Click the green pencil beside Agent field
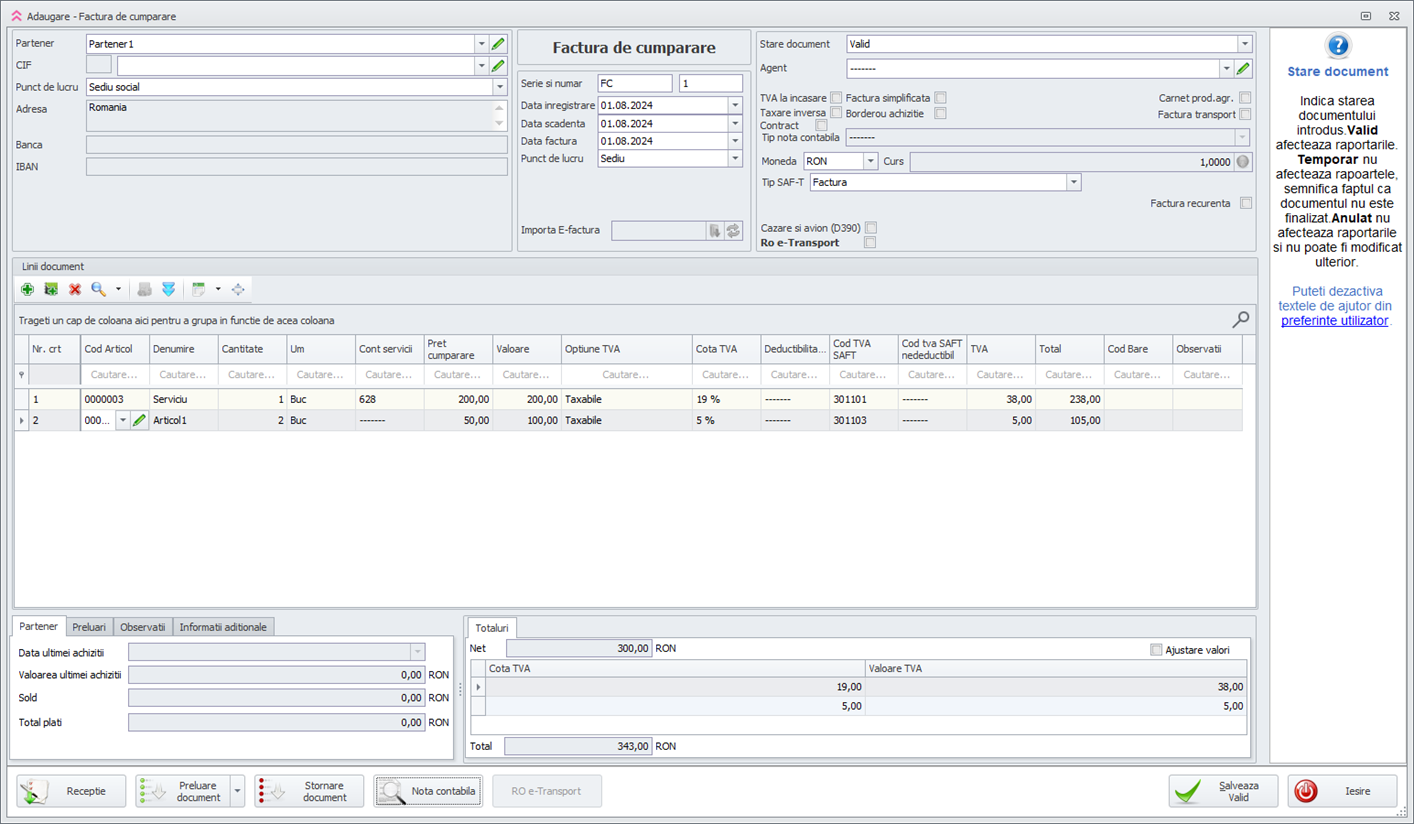This screenshot has width=1414, height=824. (1243, 69)
